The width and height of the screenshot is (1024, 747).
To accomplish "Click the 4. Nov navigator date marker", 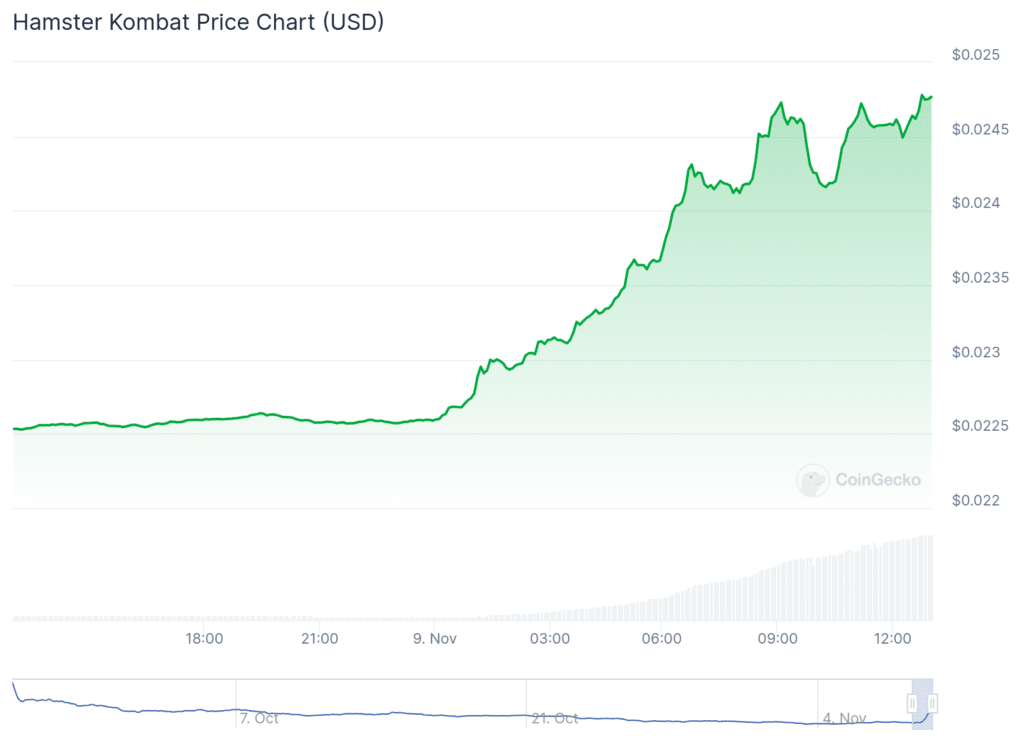I will pos(844,718).
